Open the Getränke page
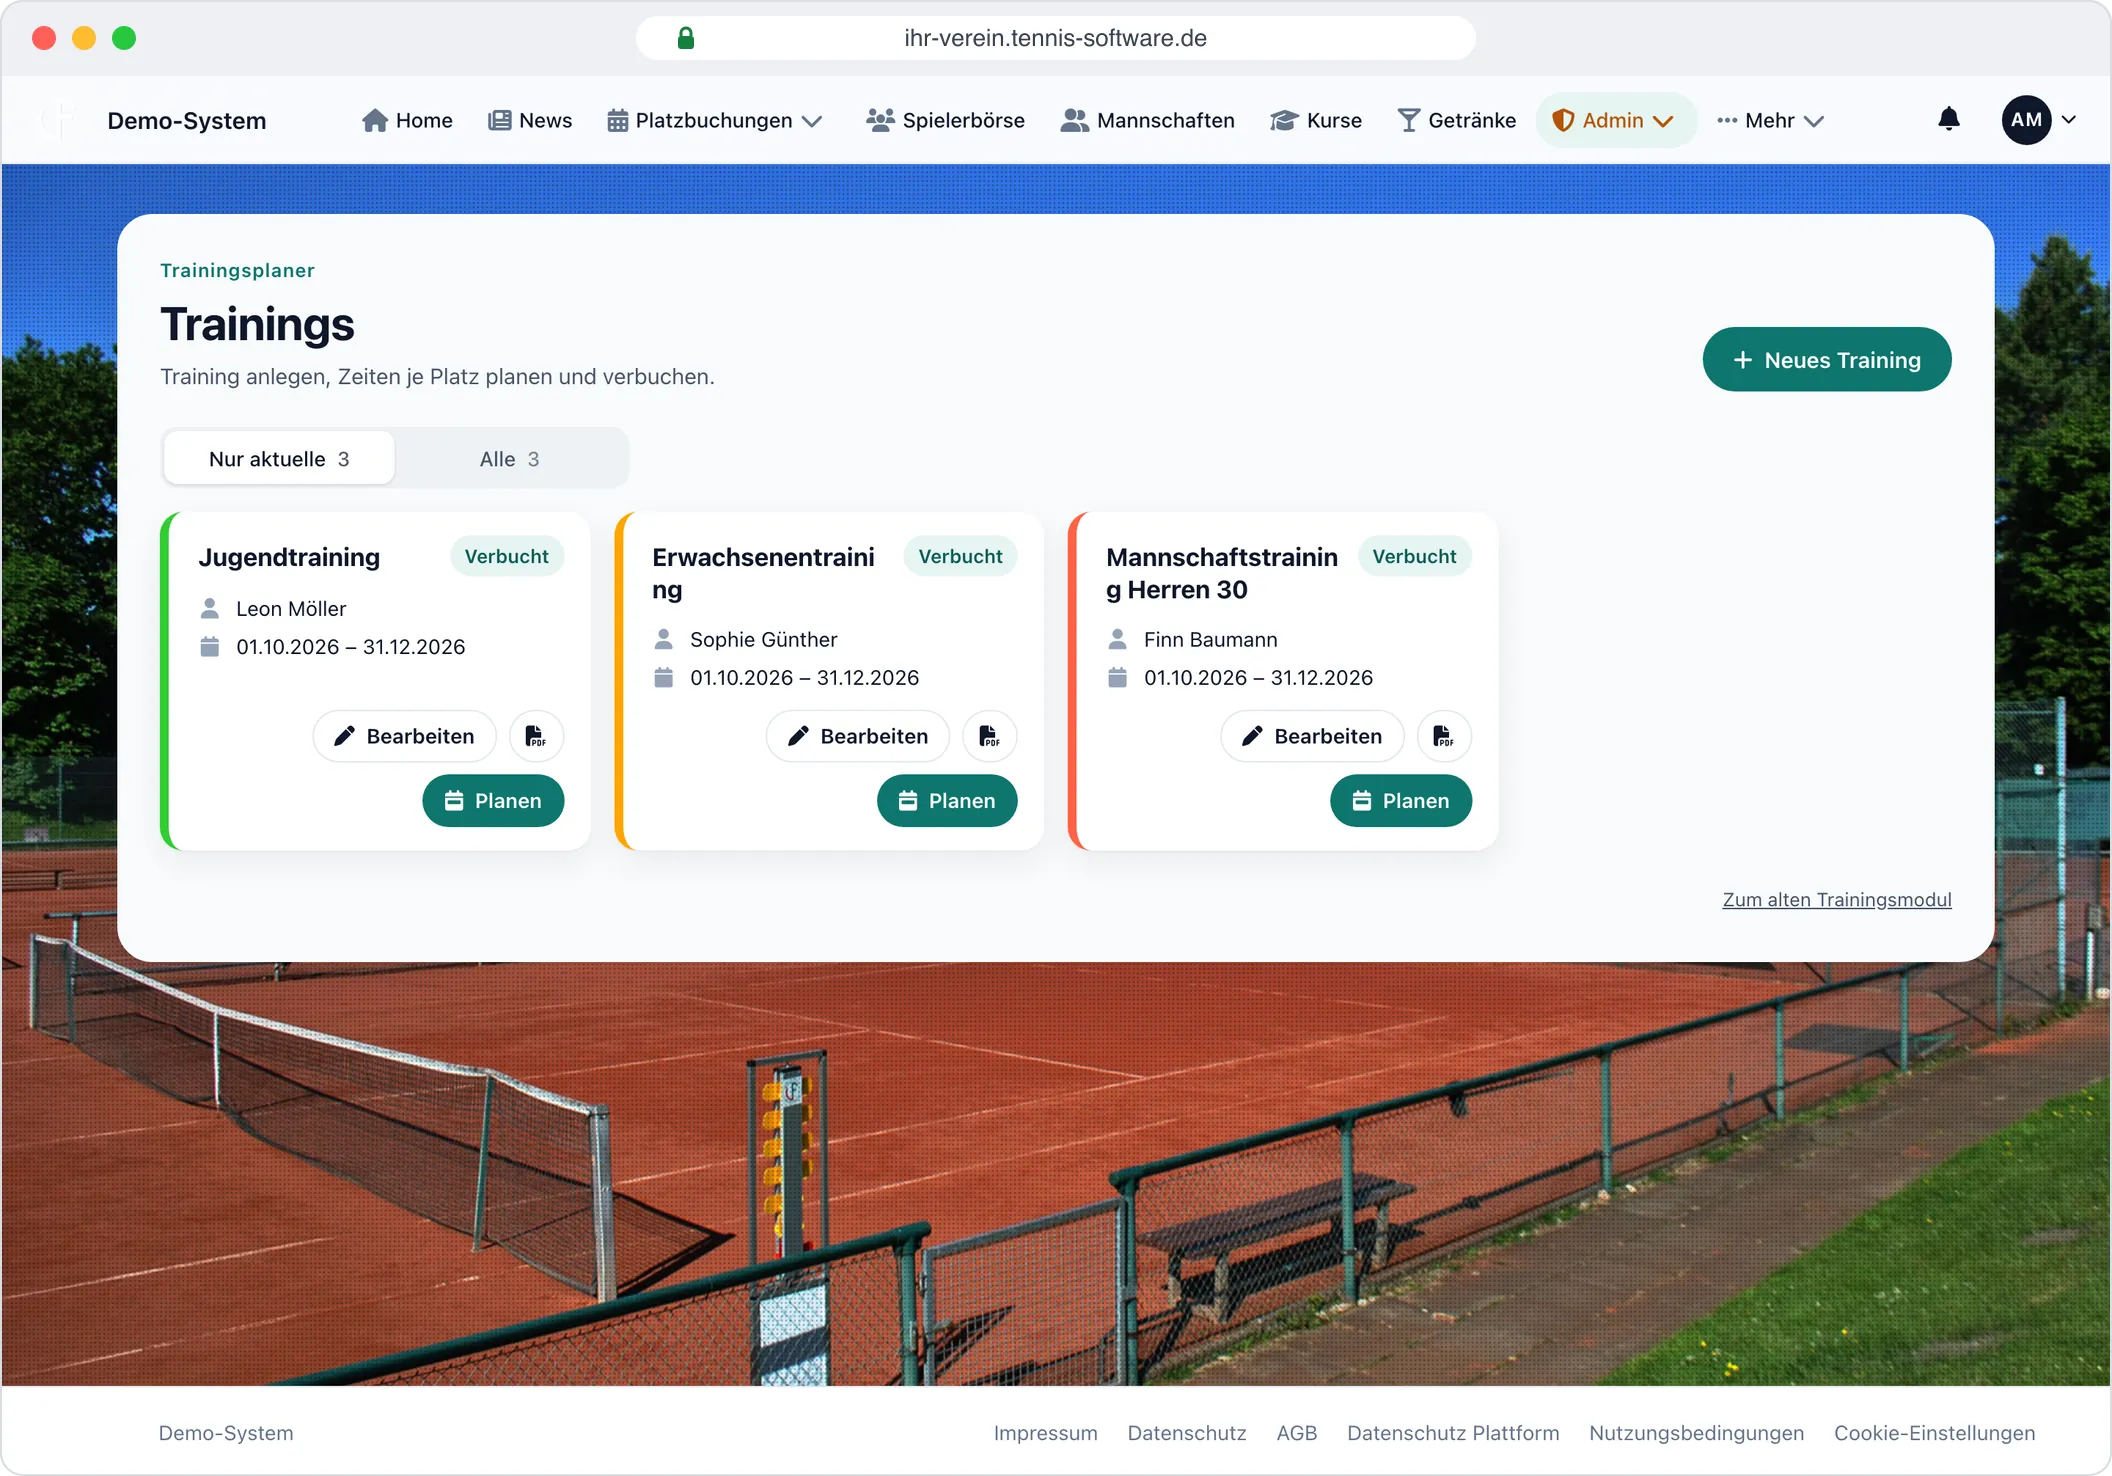 pos(1457,120)
